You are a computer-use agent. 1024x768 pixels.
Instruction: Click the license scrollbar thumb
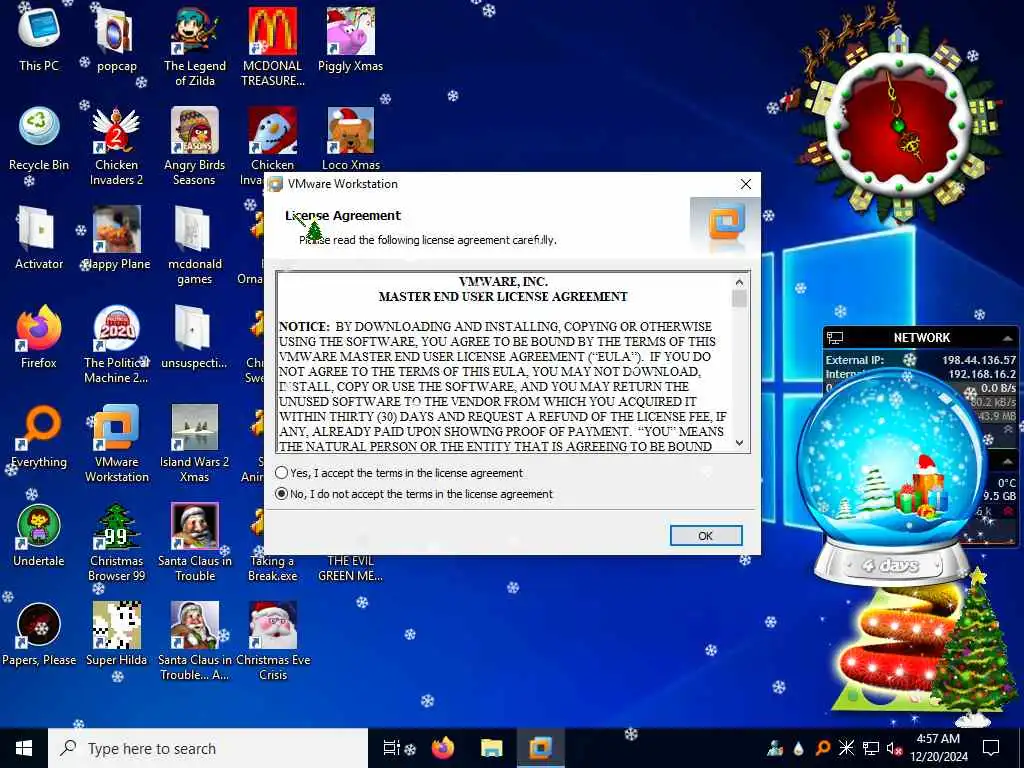pyautogui.click(x=739, y=298)
